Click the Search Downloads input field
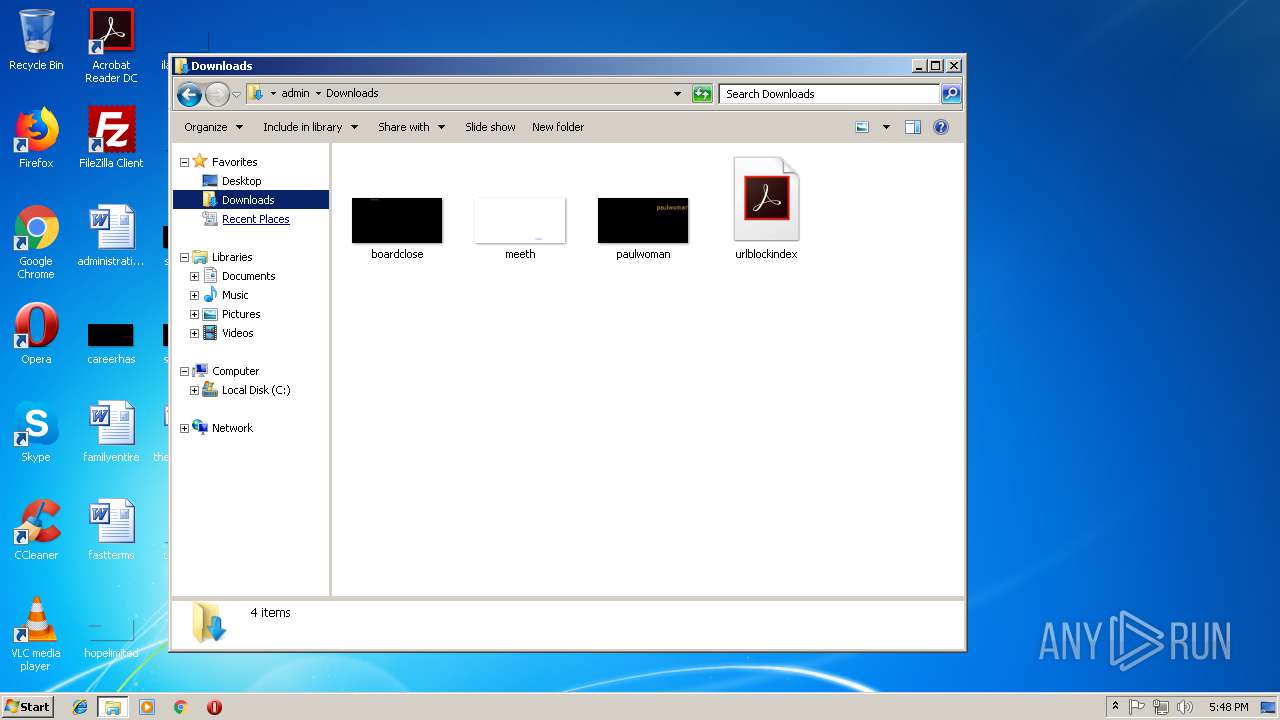Screen dimensions: 1280x720 (x=829, y=94)
